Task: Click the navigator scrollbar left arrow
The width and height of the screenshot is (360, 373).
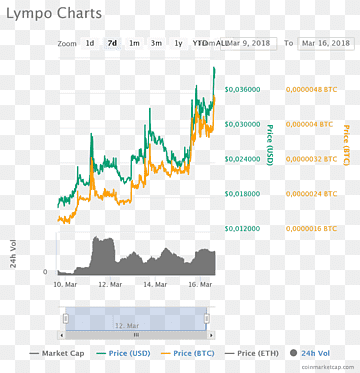Action: (x=62, y=335)
